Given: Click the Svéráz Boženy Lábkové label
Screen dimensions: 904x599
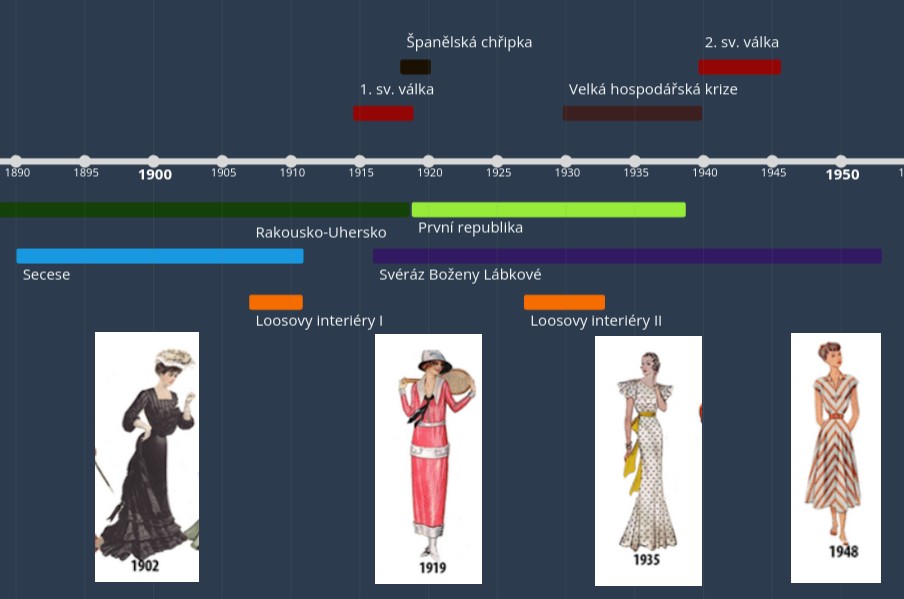Looking at the screenshot, I should click(x=460, y=275).
